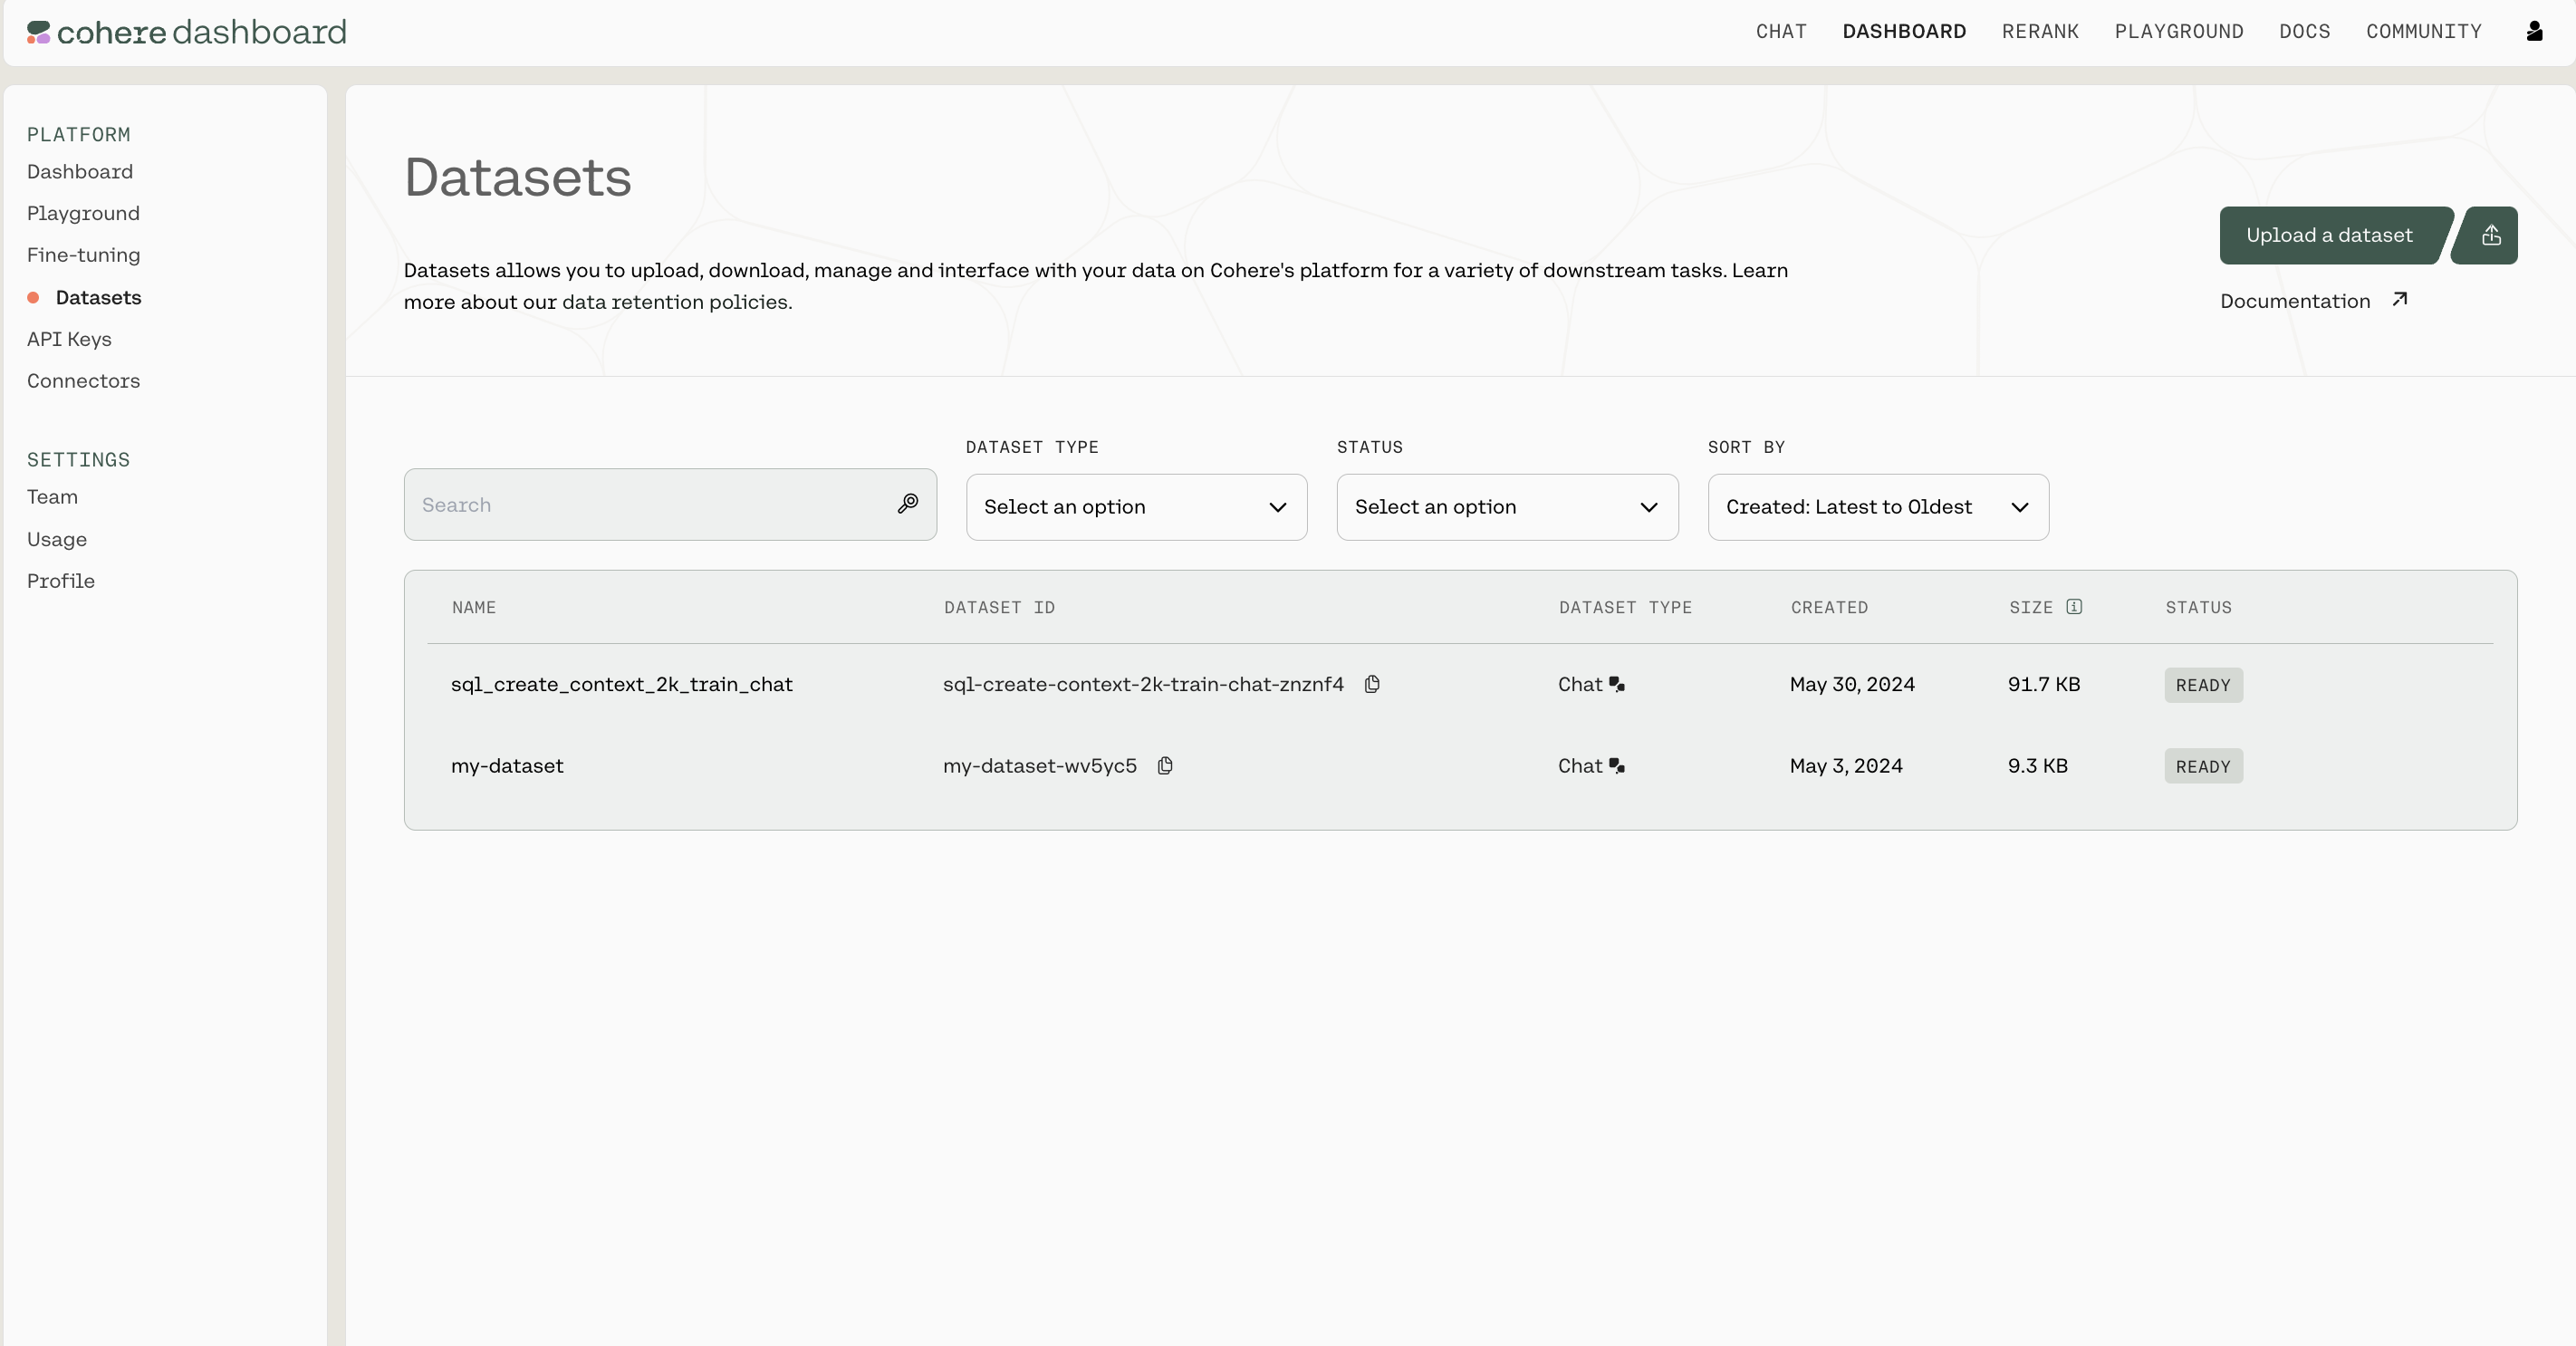Select API Keys in the sidebar
Viewport: 2576px width, 1346px height.
point(69,339)
